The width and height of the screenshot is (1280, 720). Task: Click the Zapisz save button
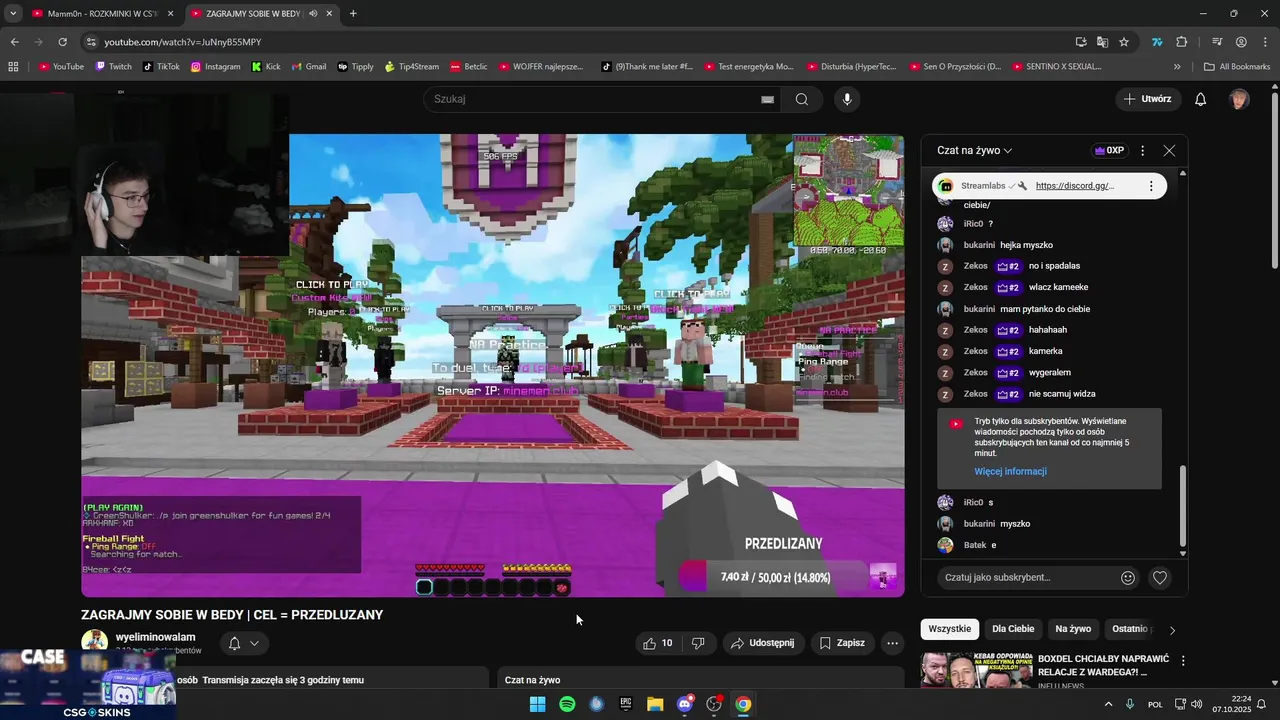click(842, 643)
